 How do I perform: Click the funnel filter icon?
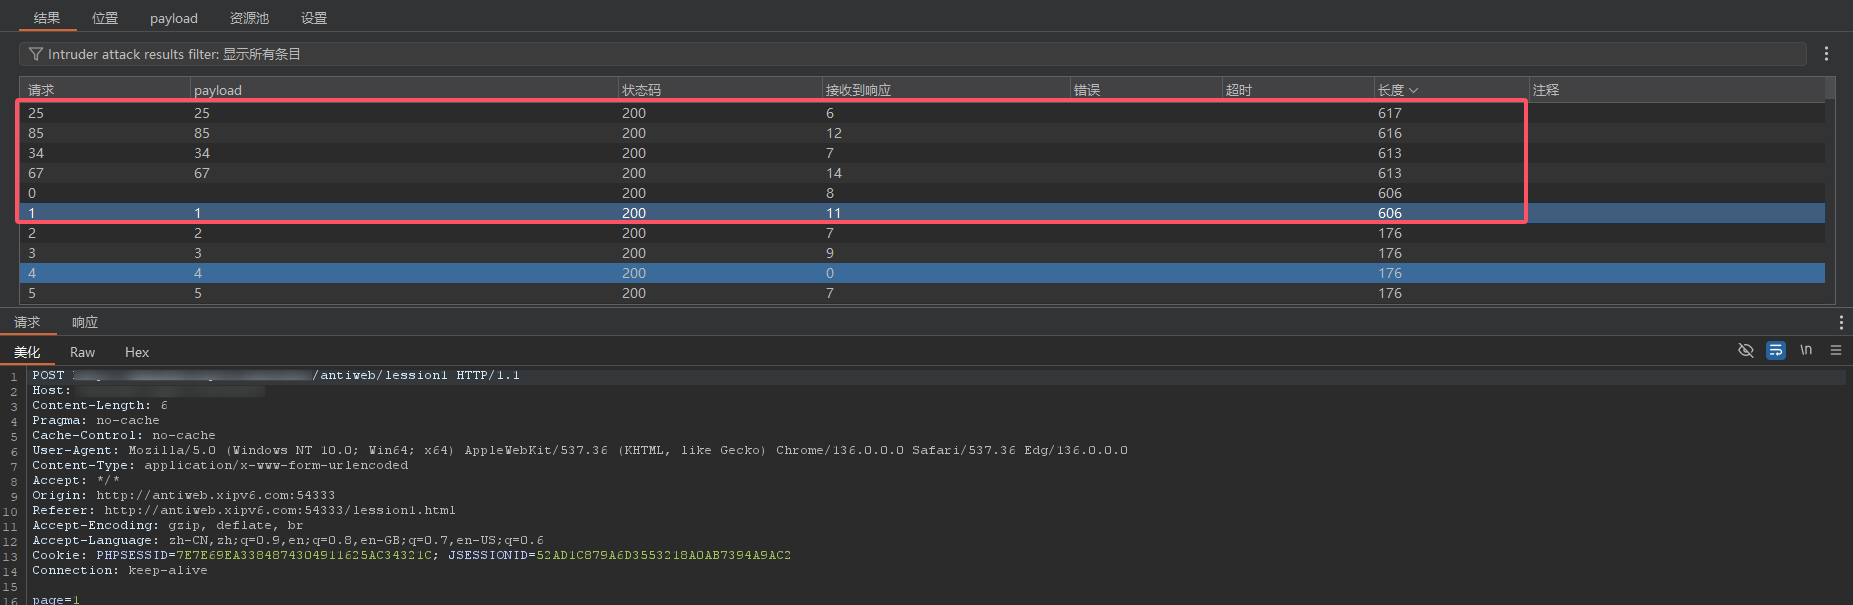[36, 54]
